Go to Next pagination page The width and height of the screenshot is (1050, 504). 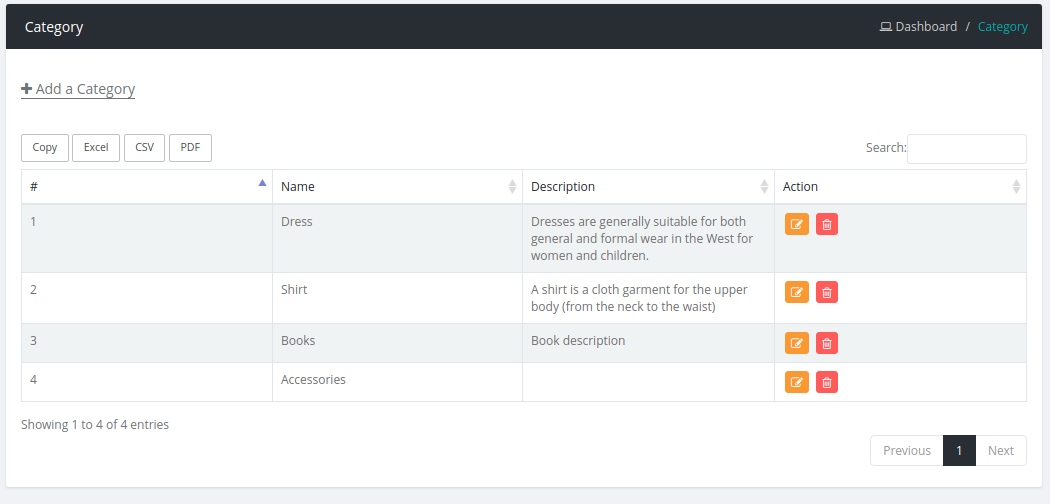point(1000,451)
